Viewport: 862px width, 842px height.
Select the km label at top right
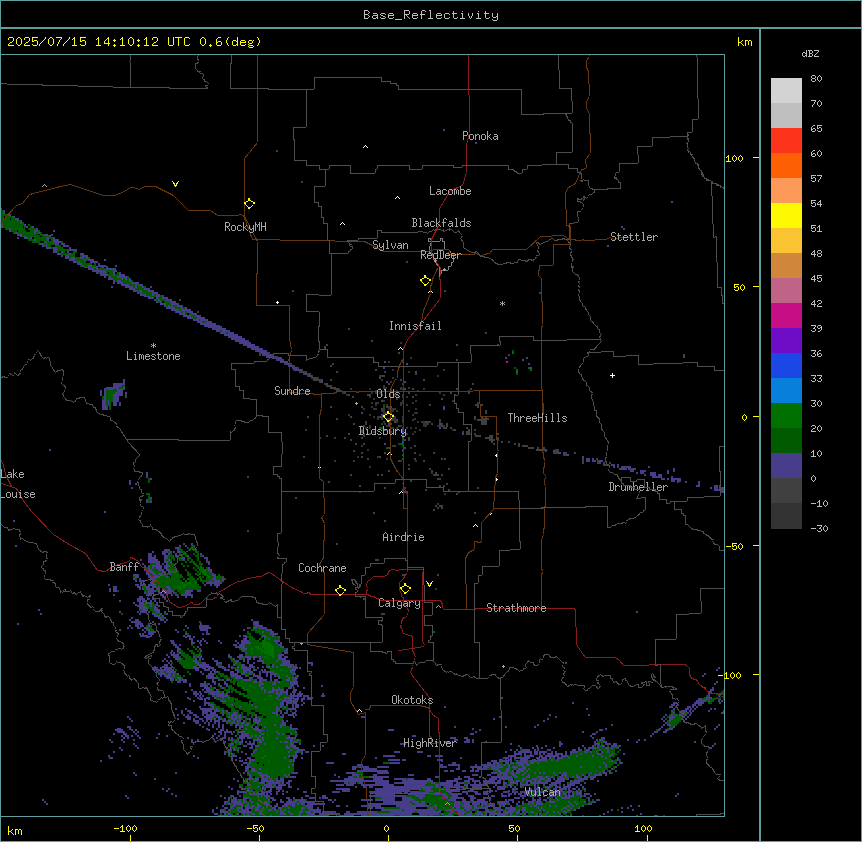point(744,42)
